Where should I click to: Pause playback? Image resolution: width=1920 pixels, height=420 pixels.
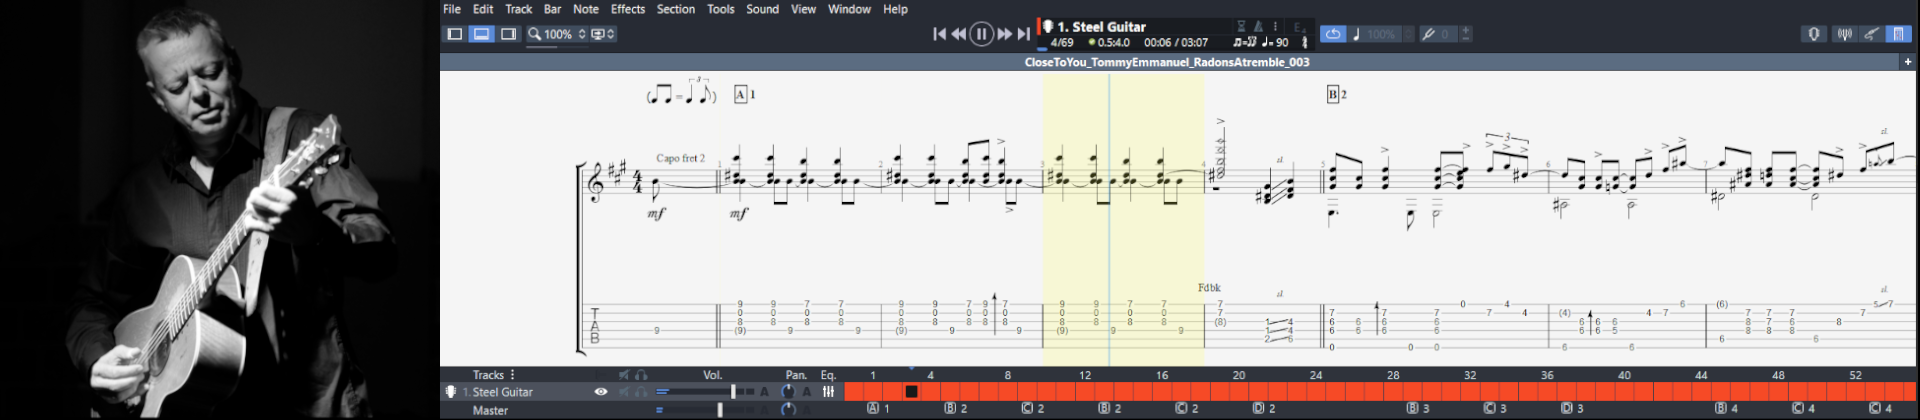(x=981, y=34)
